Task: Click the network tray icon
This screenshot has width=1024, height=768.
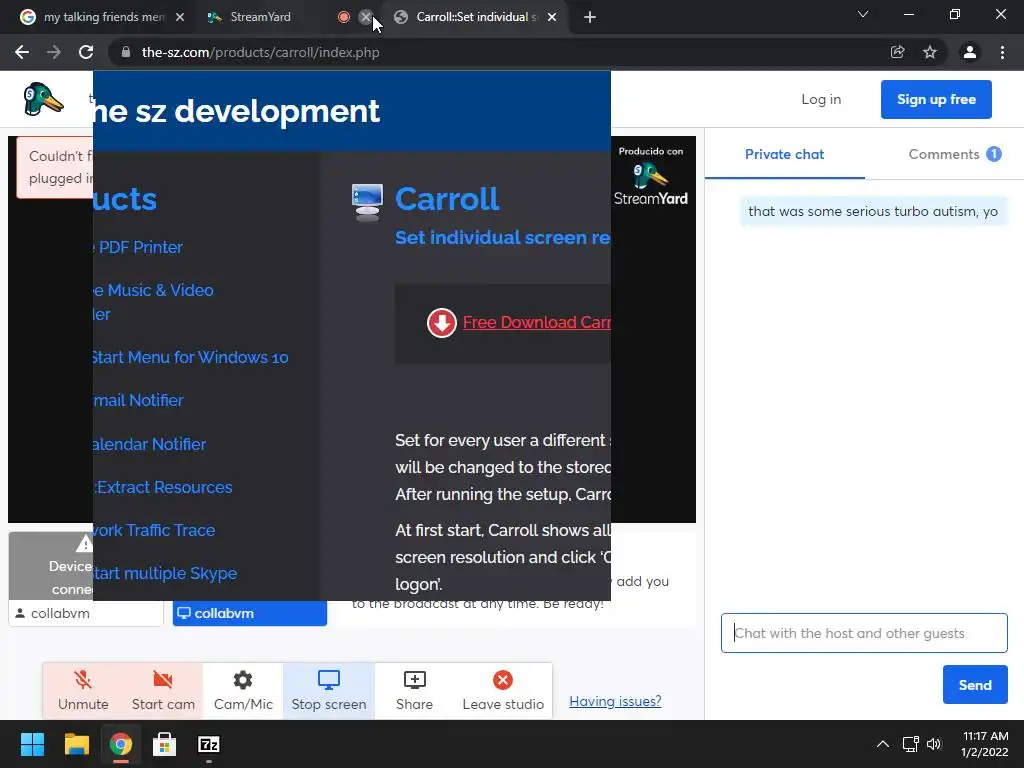Action: pyautogui.click(x=910, y=744)
